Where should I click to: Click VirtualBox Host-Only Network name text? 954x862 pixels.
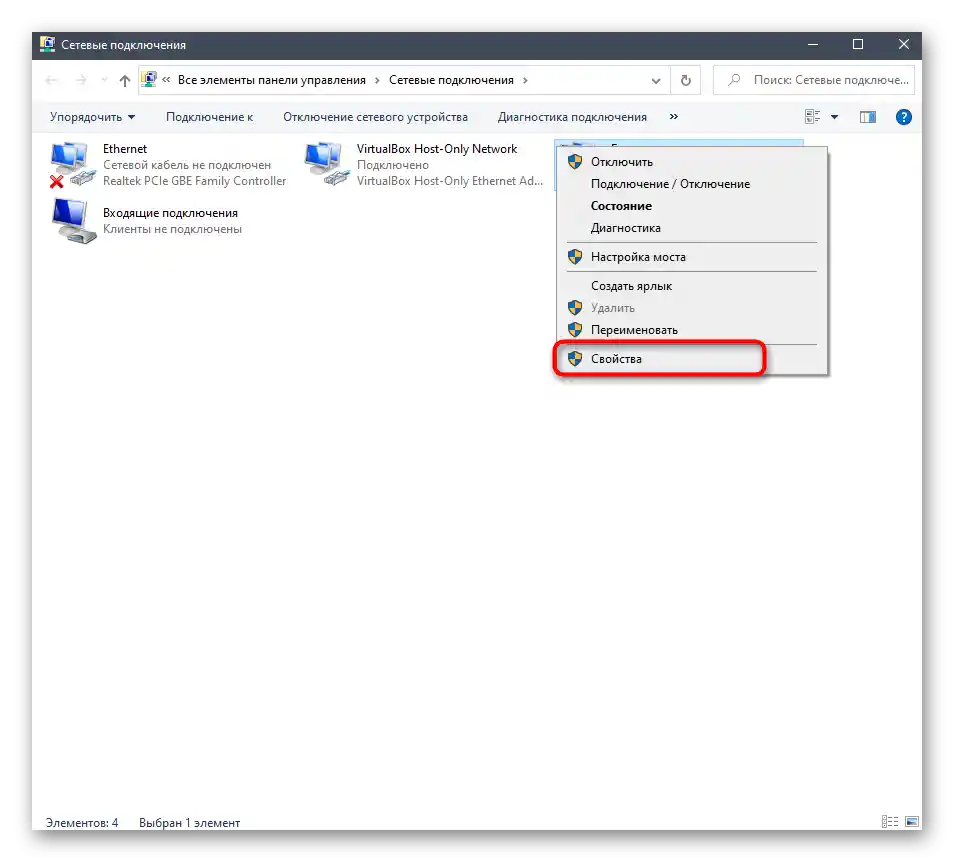point(437,149)
